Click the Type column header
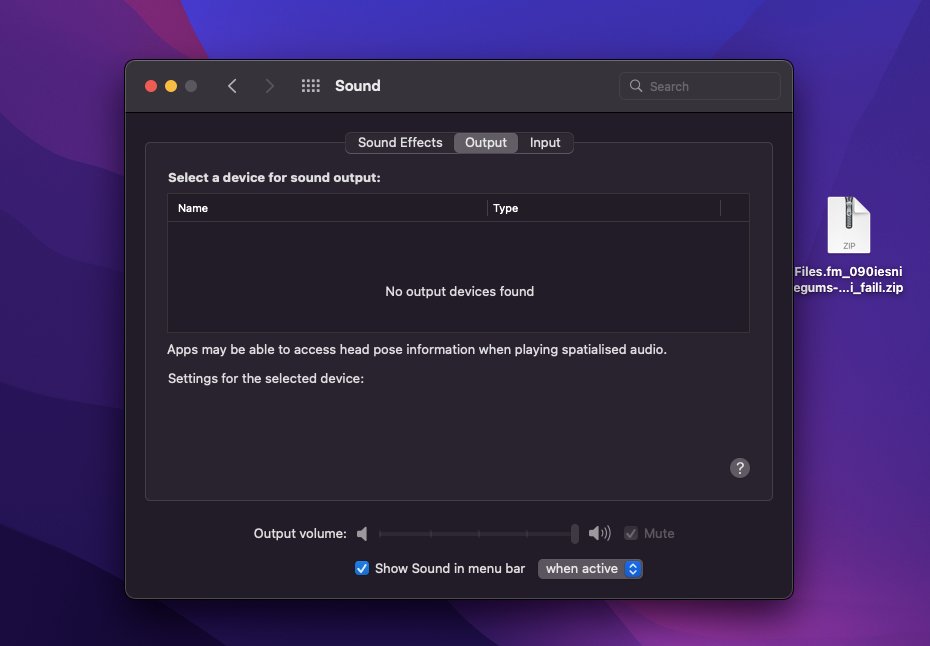 click(604, 208)
